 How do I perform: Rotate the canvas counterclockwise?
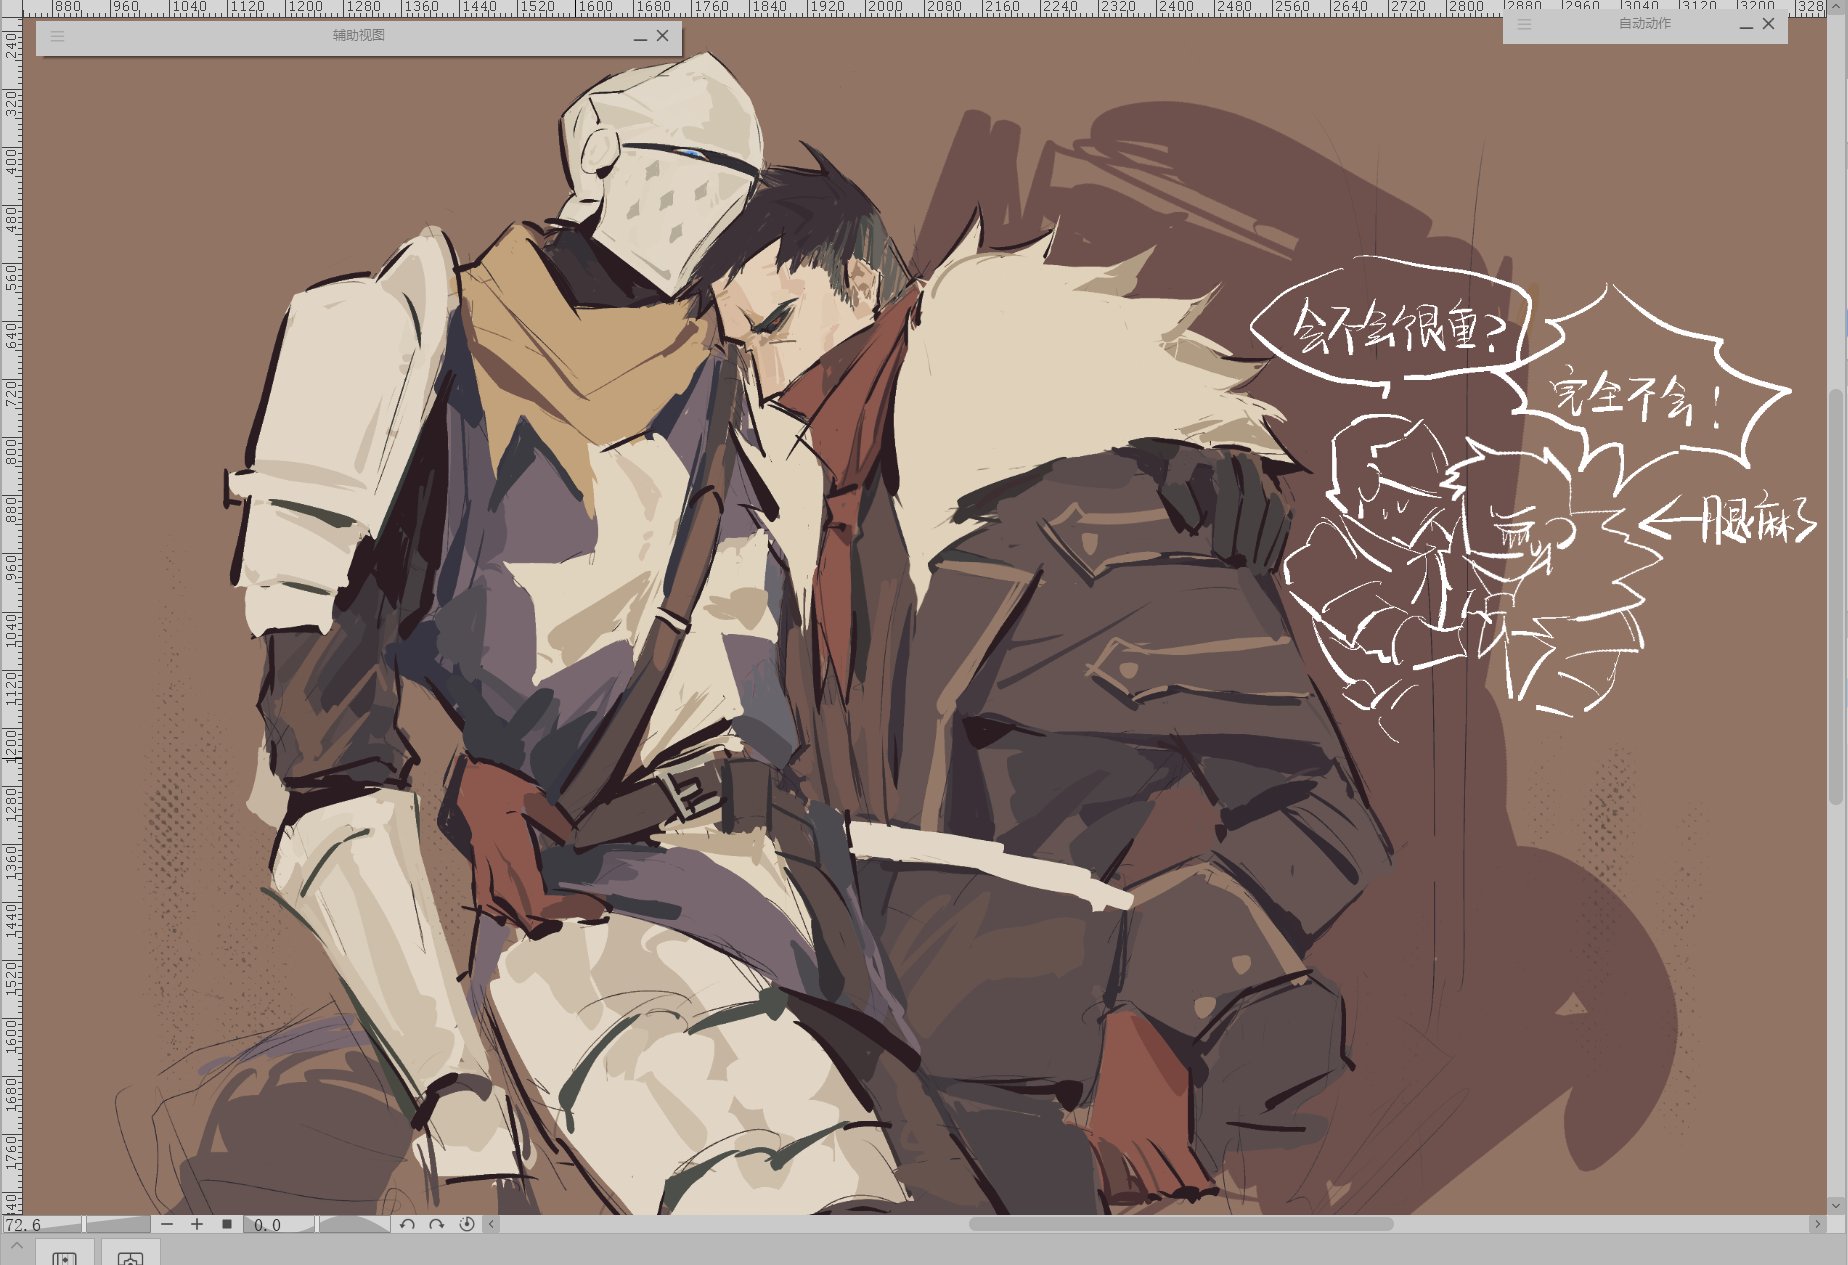coord(407,1224)
